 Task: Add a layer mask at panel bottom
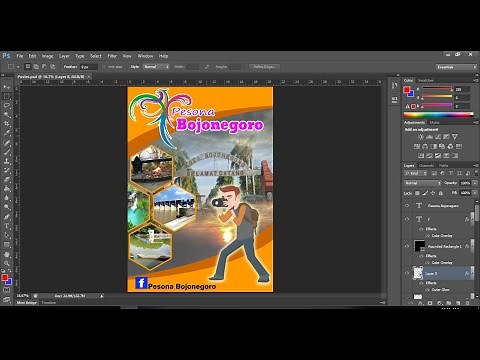430,303
